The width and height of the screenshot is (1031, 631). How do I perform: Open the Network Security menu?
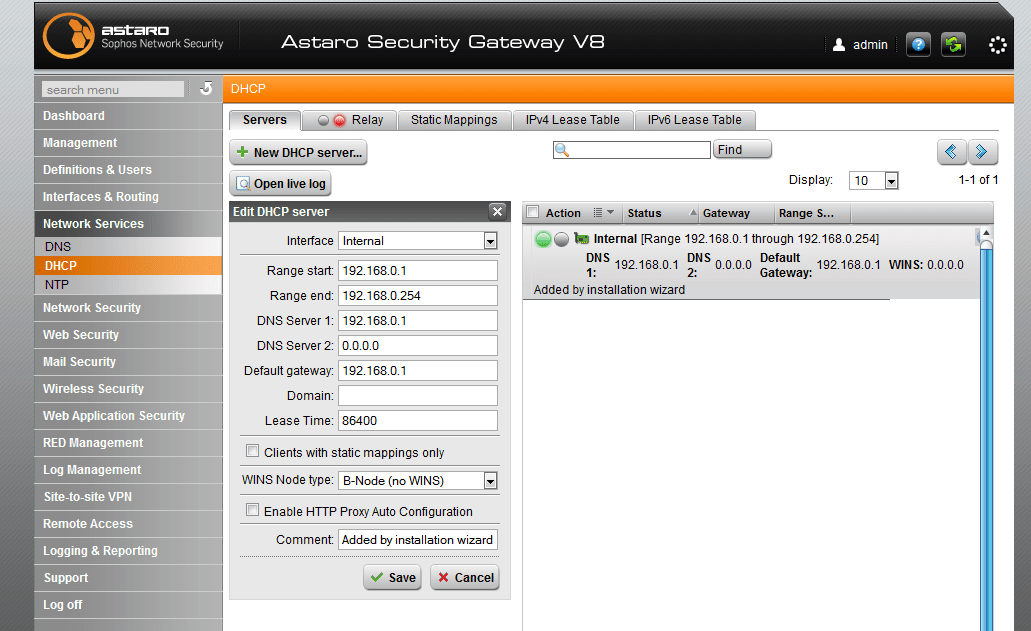tap(128, 308)
